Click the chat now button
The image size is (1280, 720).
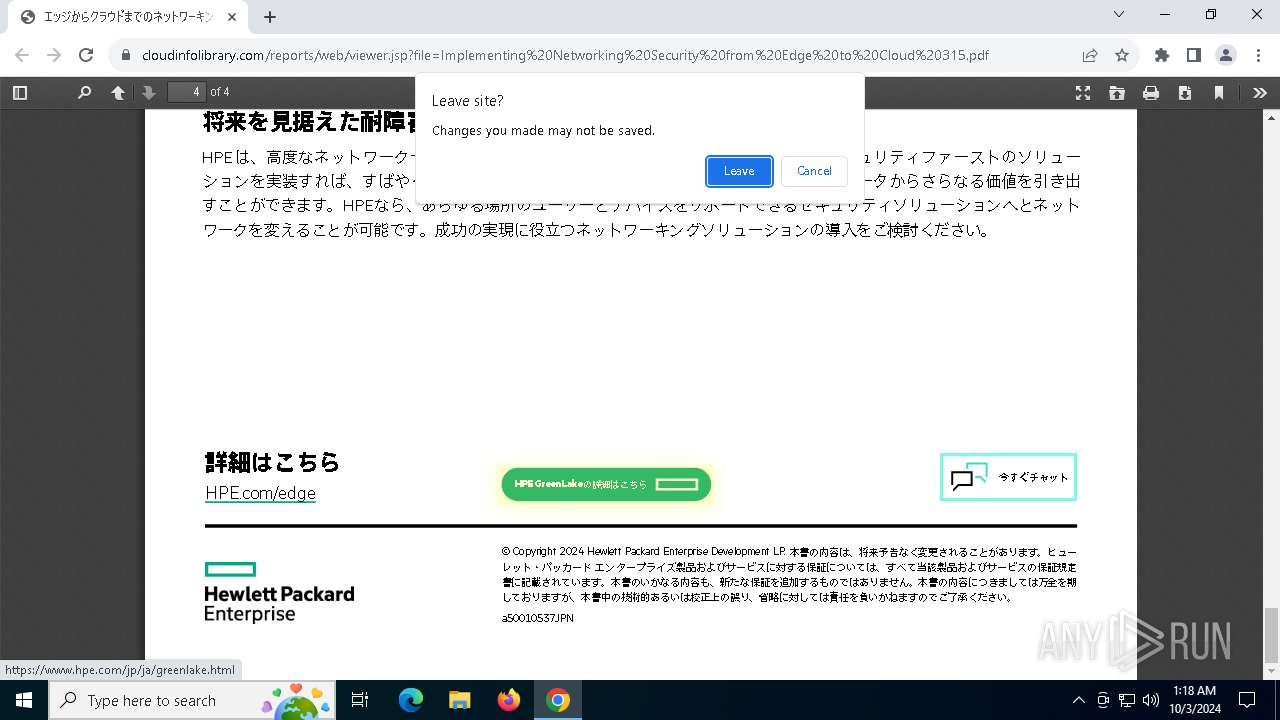1008,477
